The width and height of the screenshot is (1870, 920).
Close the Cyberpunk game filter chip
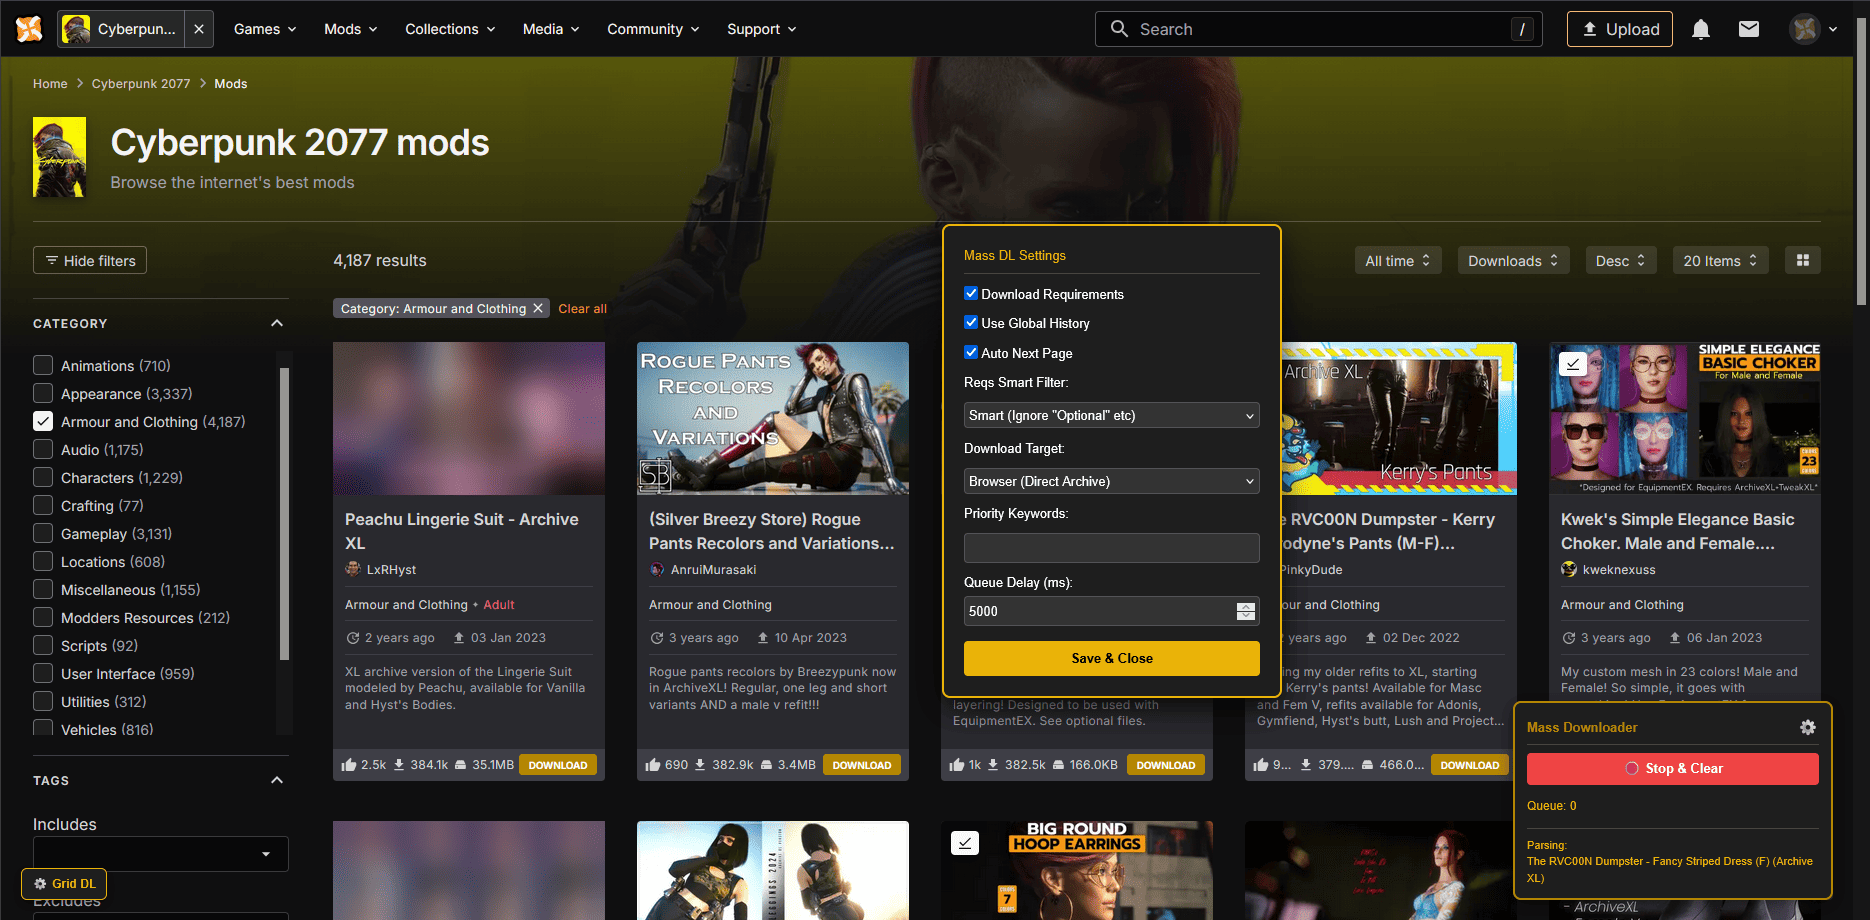pyautogui.click(x=199, y=29)
